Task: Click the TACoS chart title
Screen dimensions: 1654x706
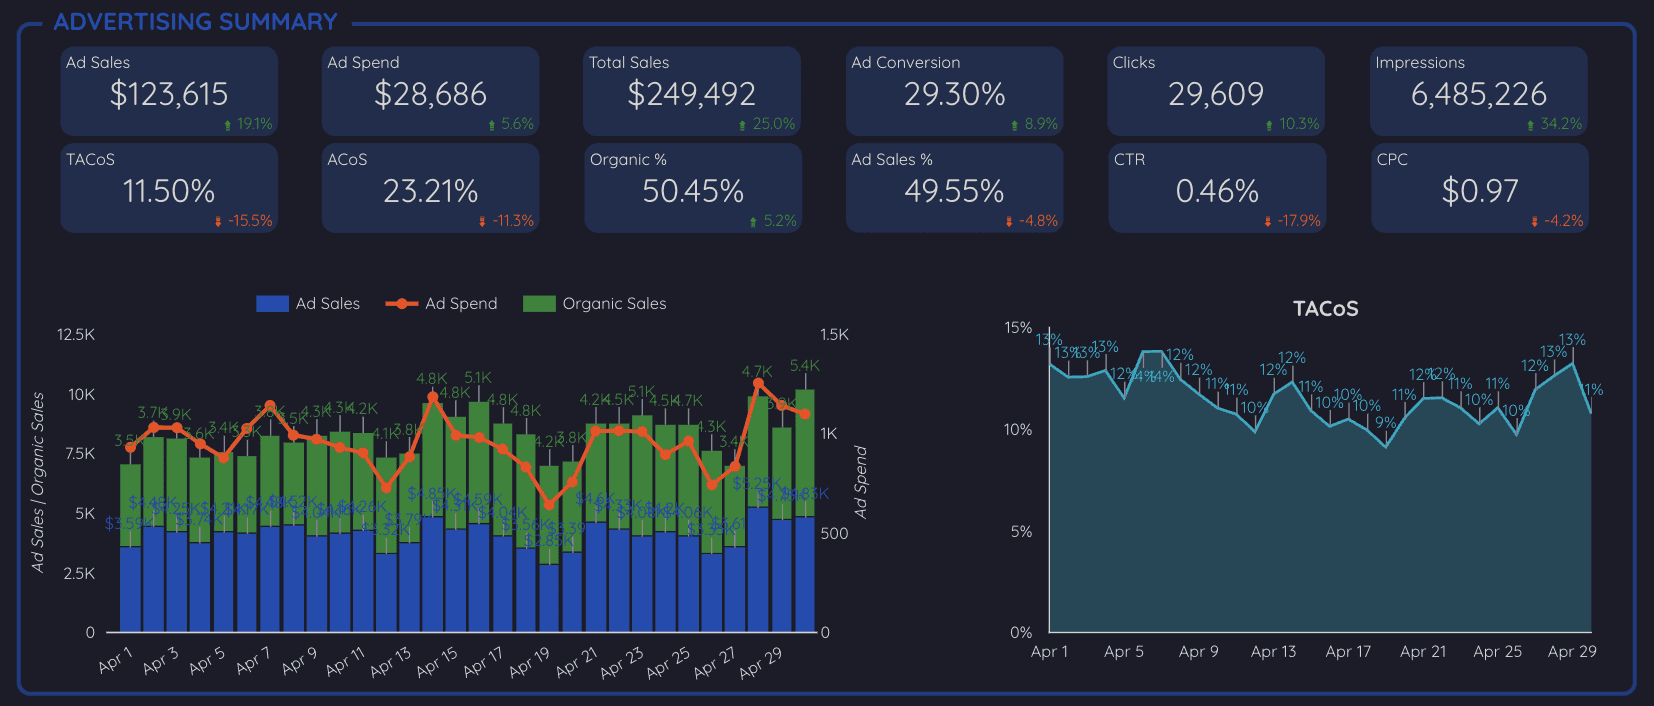Action: click(x=1325, y=309)
